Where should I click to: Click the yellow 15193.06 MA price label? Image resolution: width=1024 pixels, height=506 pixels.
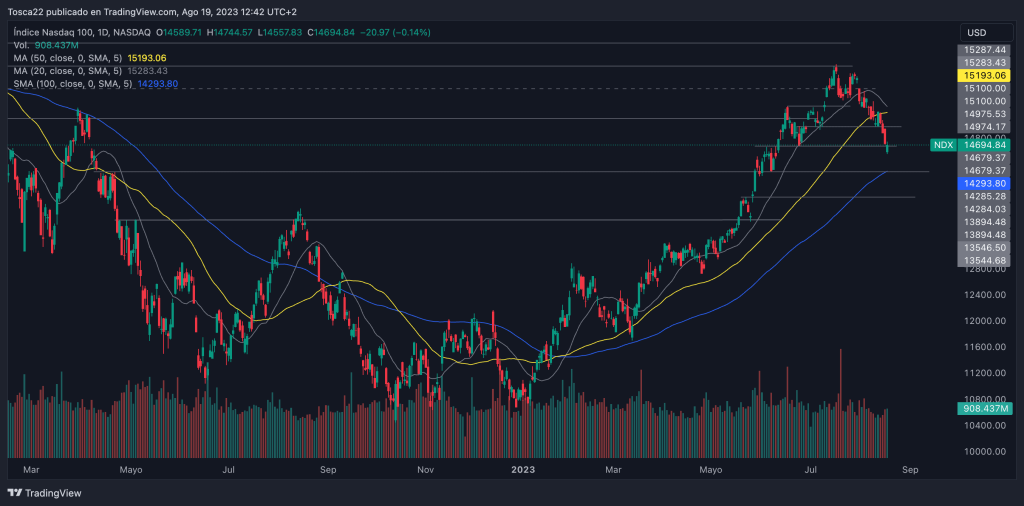pyautogui.click(x=985, y=76)
